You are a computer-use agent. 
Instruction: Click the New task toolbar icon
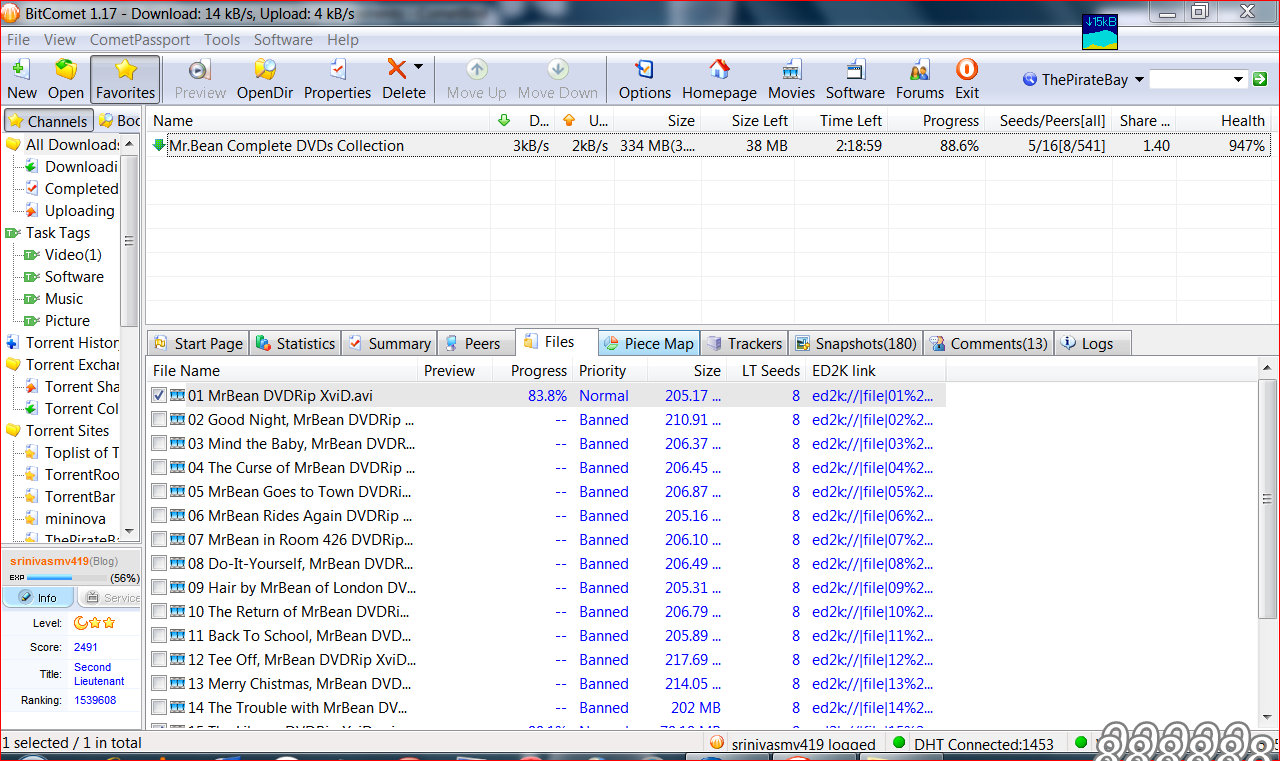21,79
